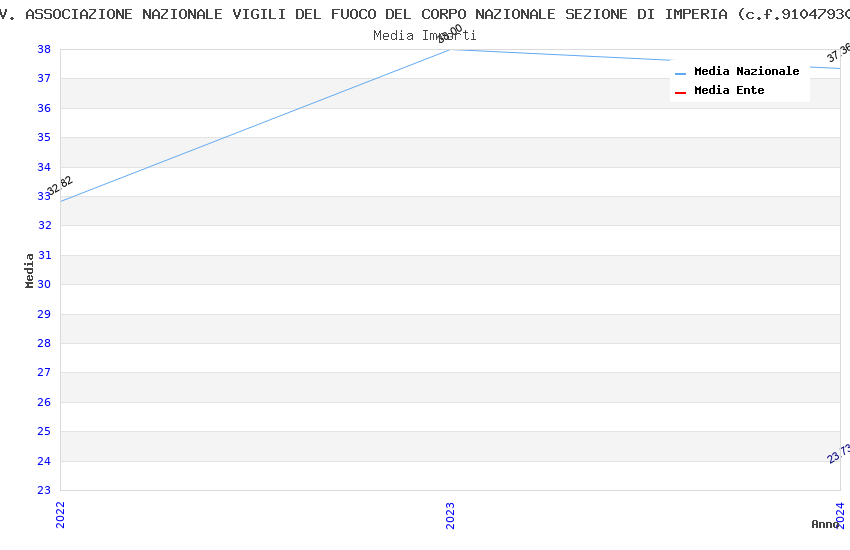
Task: Click the 32.82 data point label
Action: [60, 185]
